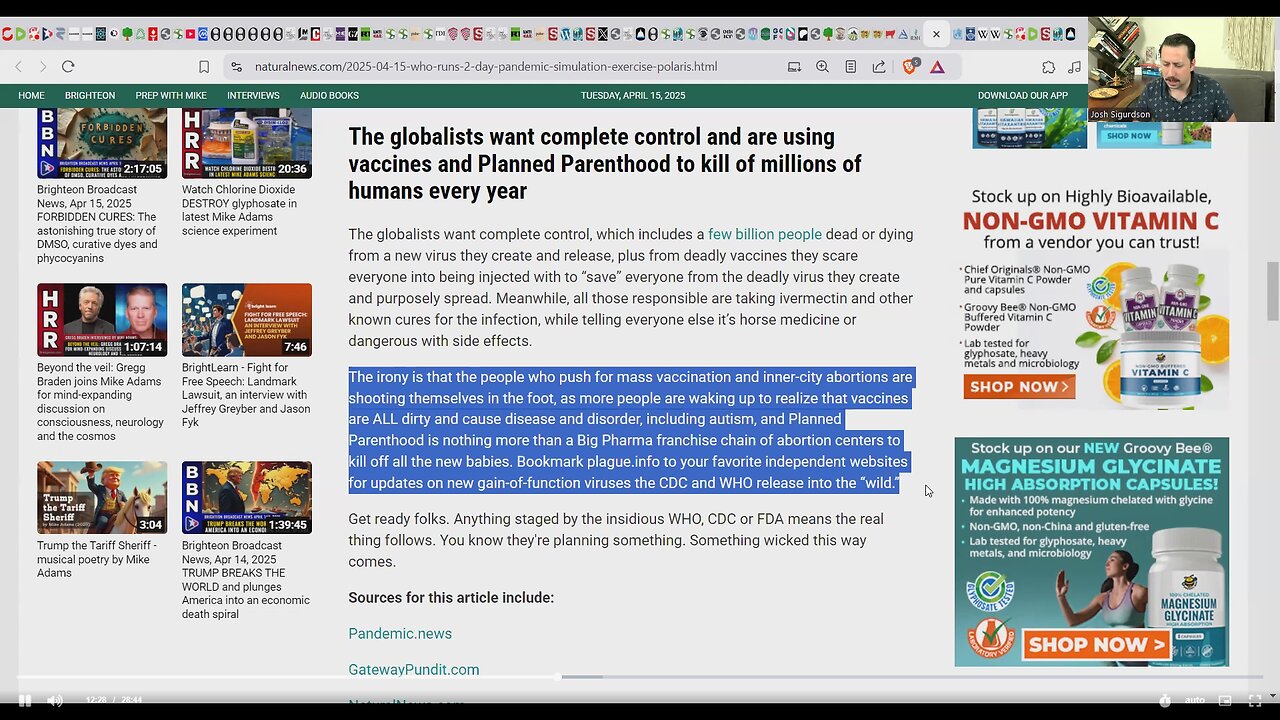Screen dimensions: 1280x720
Task: Click Vitamin C ad SHOP NOW button
Action: pos(1019,386)
